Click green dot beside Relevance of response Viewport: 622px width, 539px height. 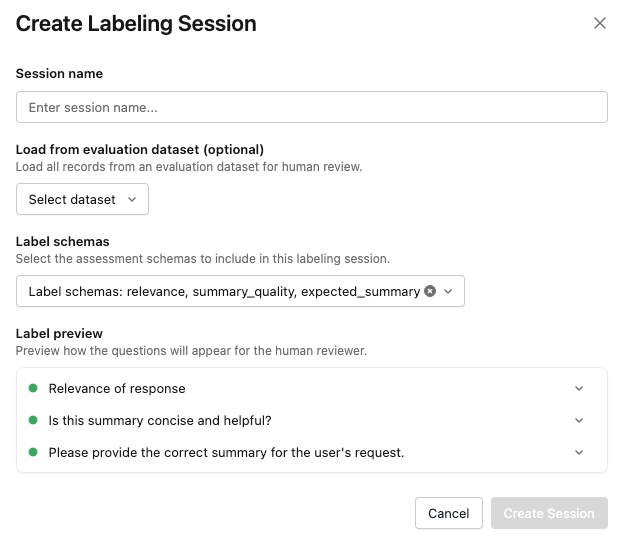(x=33, y=388)
